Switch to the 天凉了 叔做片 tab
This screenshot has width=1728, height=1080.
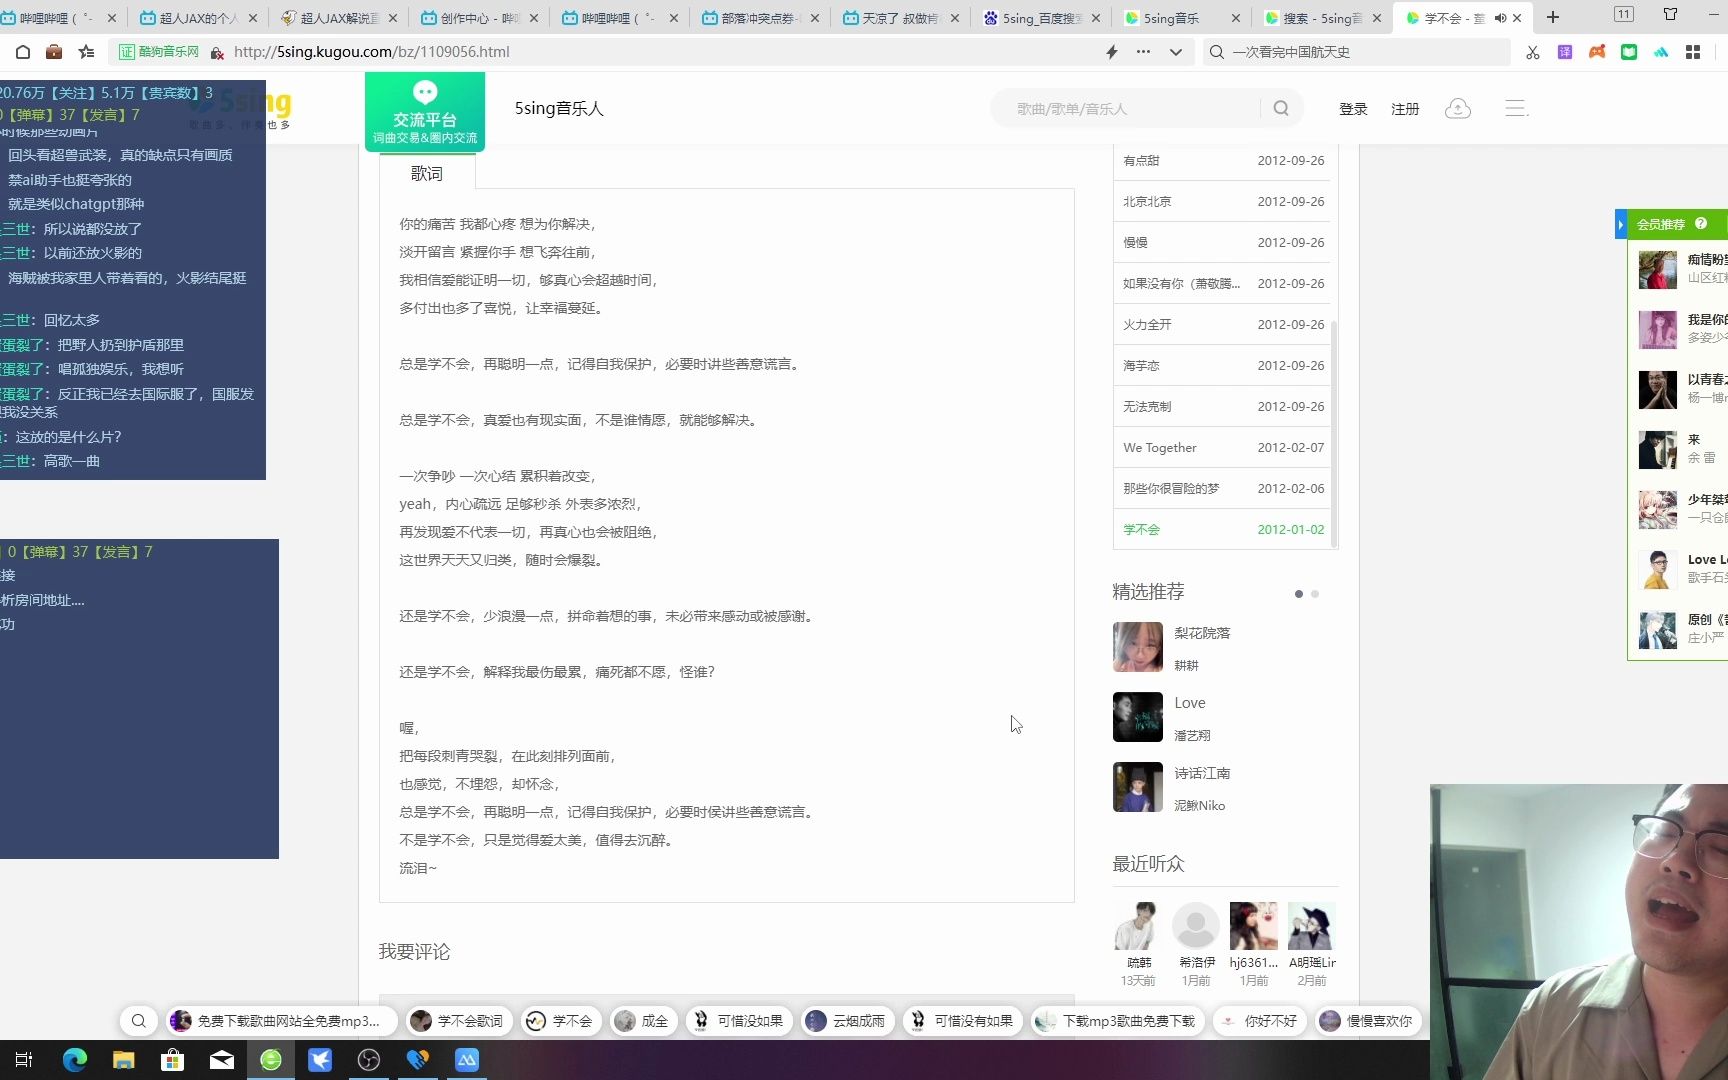tap(902, 18)
